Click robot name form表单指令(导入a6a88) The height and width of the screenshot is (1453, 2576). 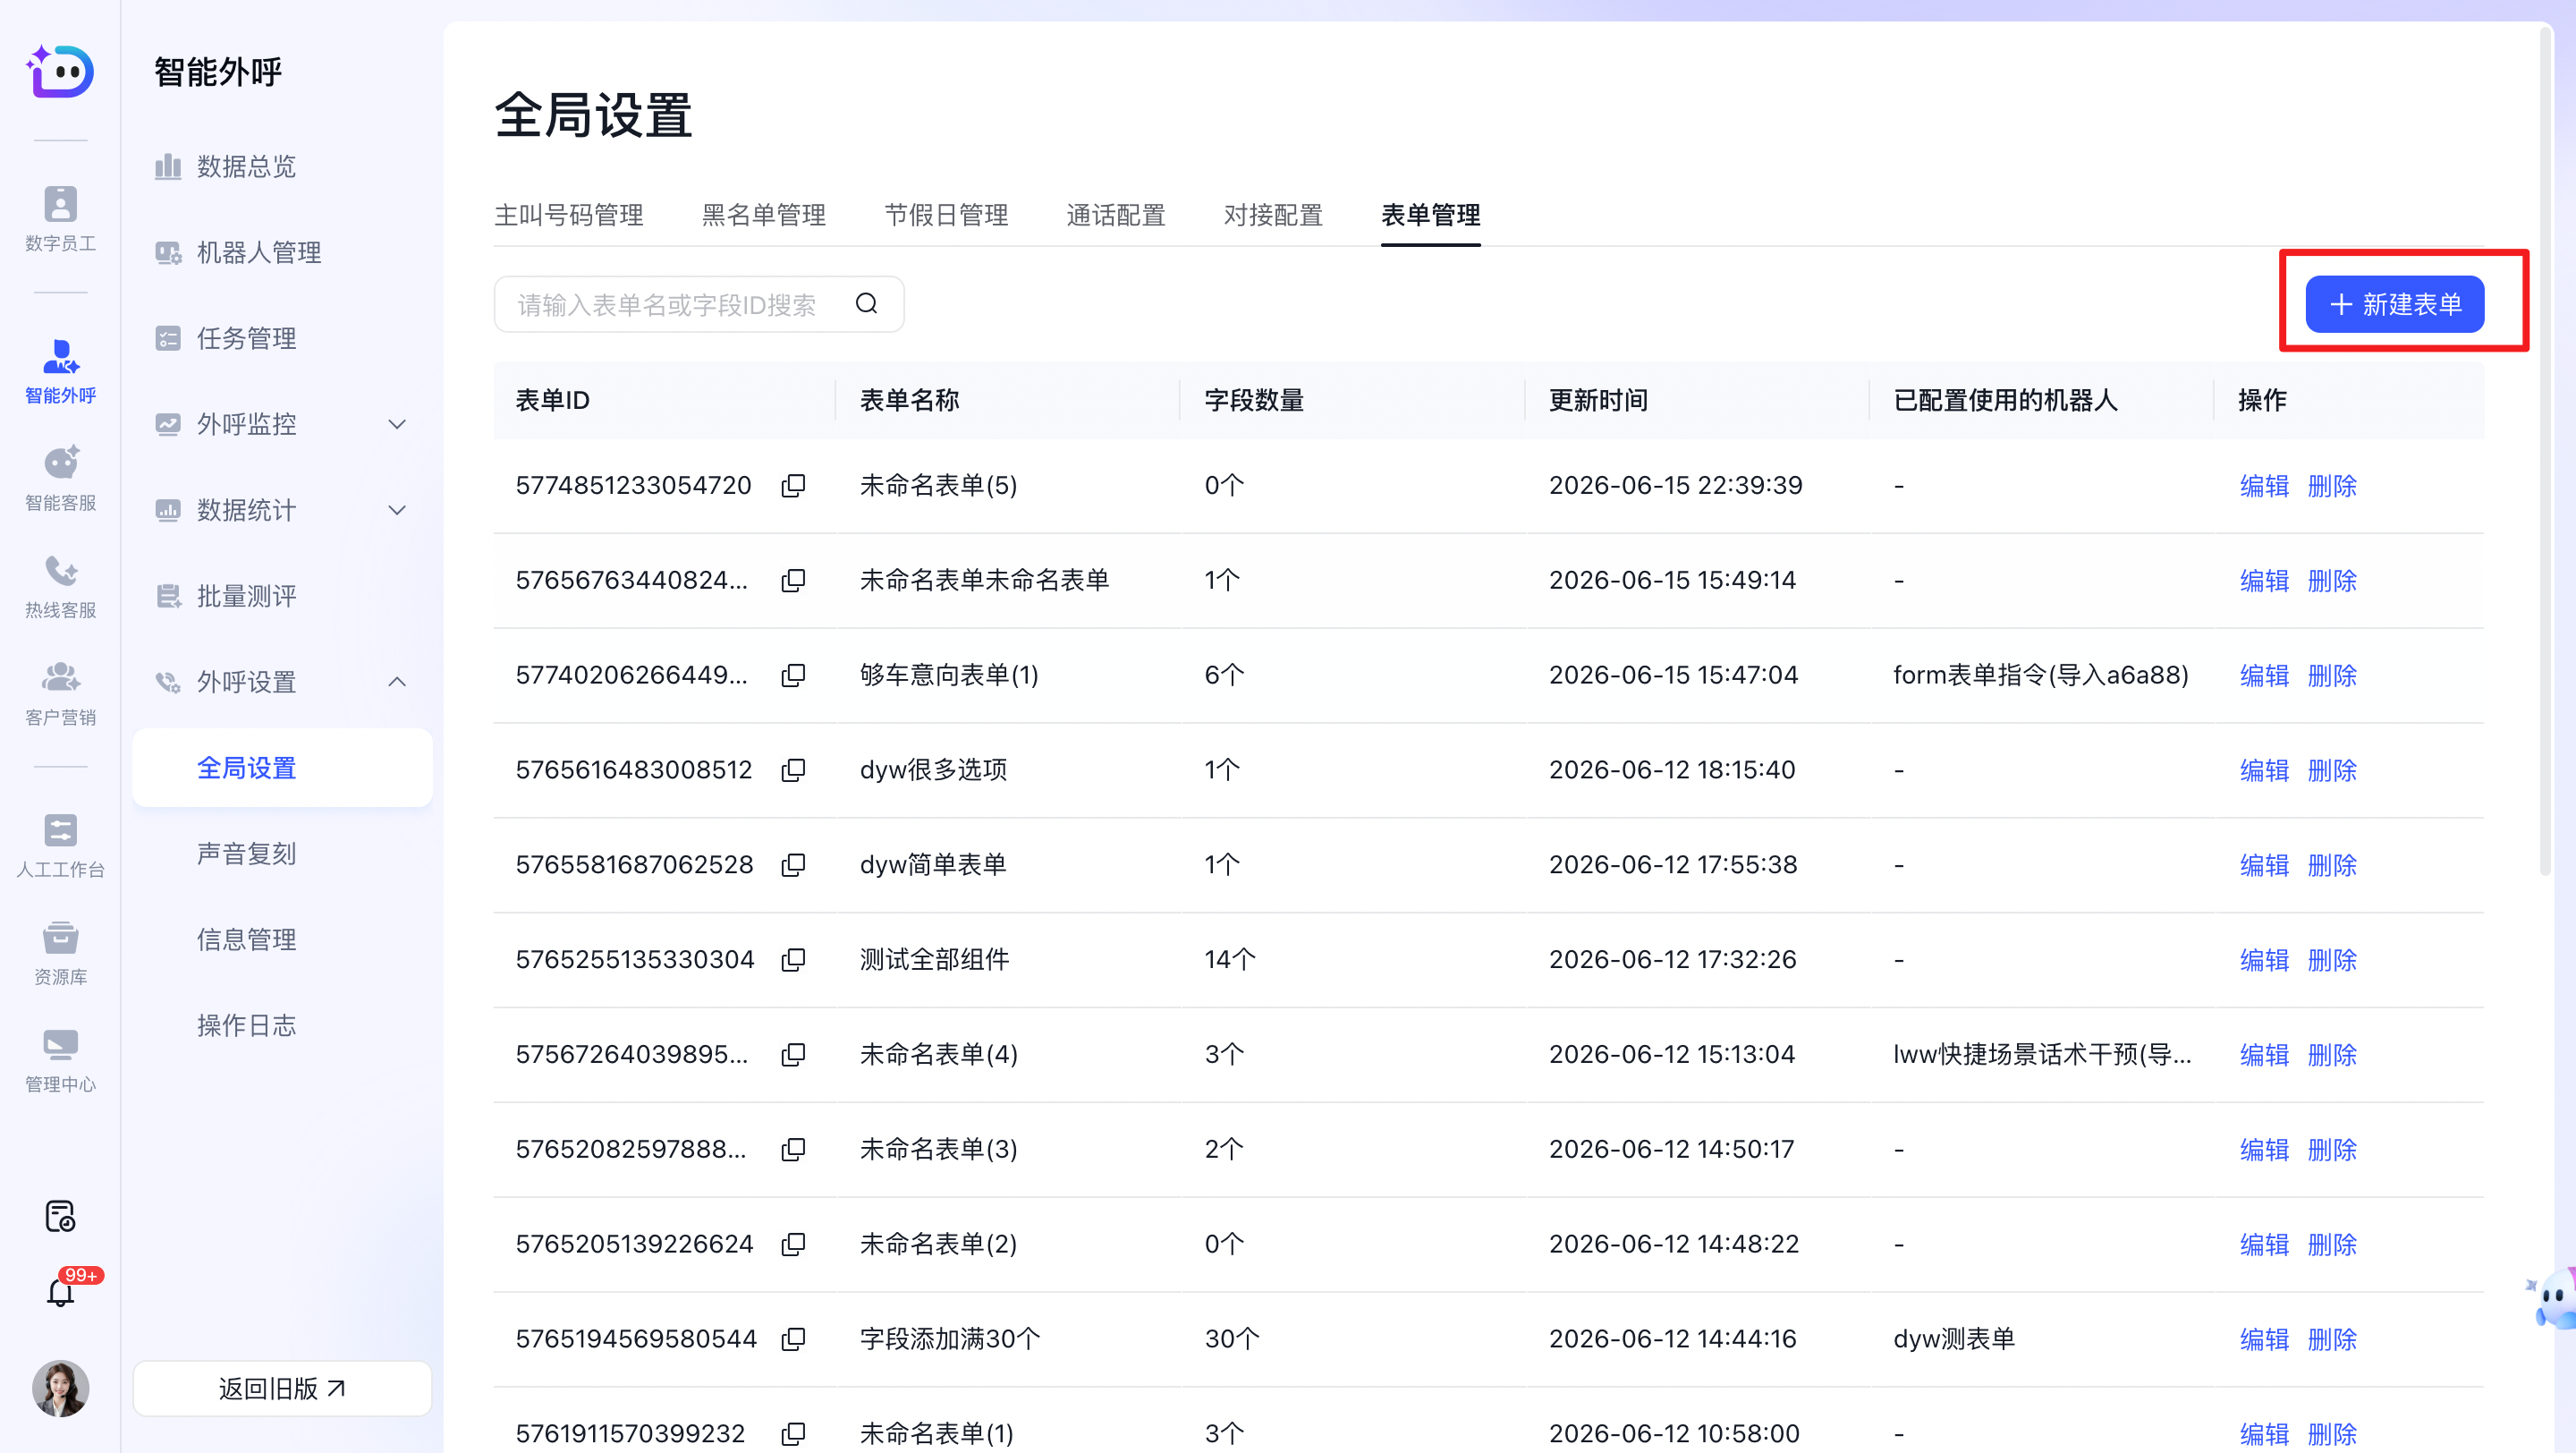tap(2040, 675)
